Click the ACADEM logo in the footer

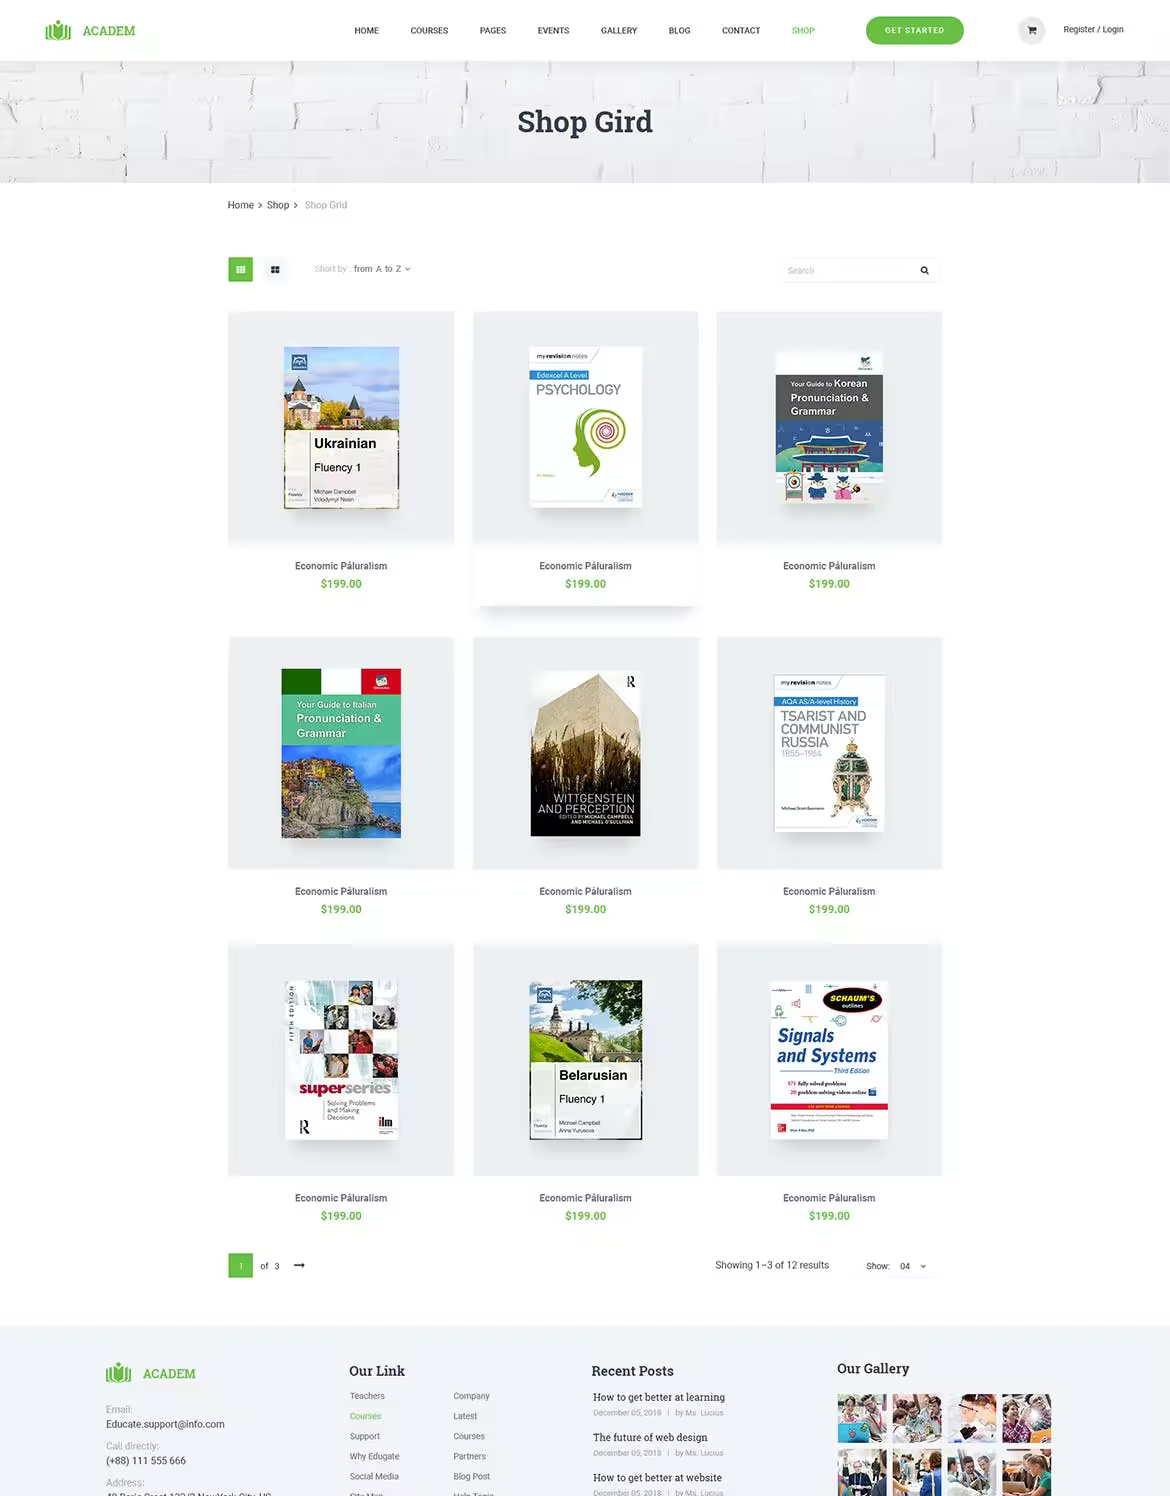coord(151,1373)
